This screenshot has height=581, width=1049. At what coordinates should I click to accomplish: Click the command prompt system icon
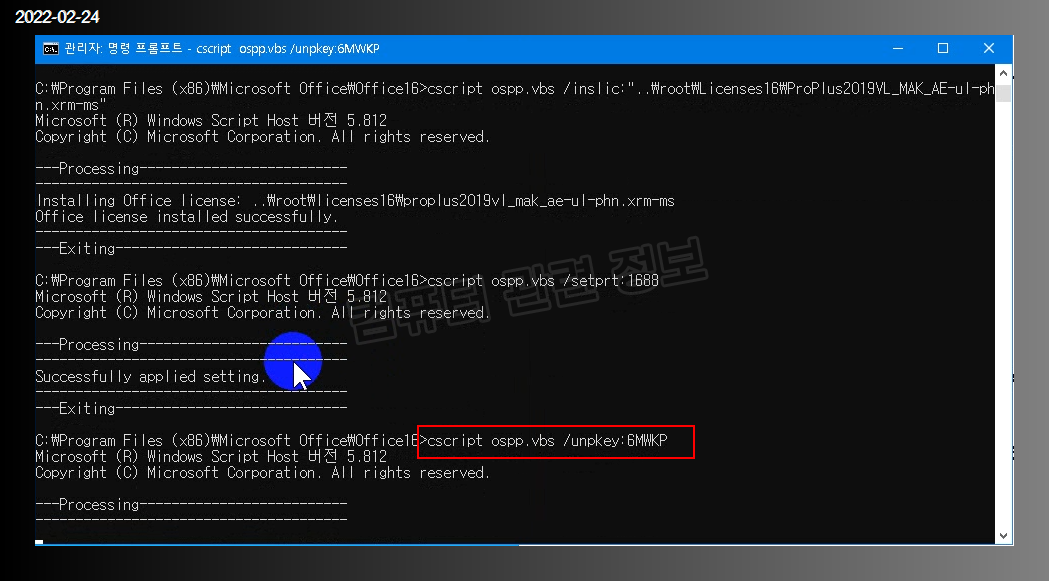[x=51, y=49]
